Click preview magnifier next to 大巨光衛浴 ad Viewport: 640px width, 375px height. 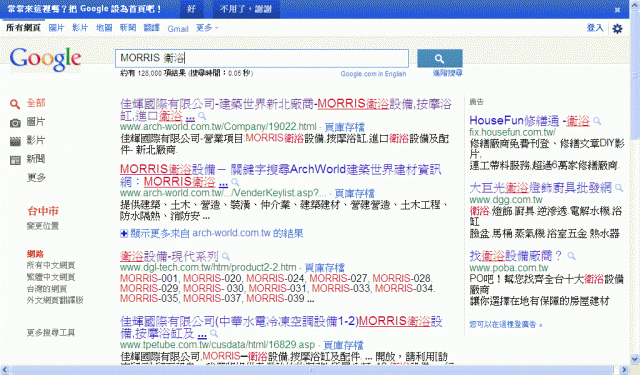[619, 188]
